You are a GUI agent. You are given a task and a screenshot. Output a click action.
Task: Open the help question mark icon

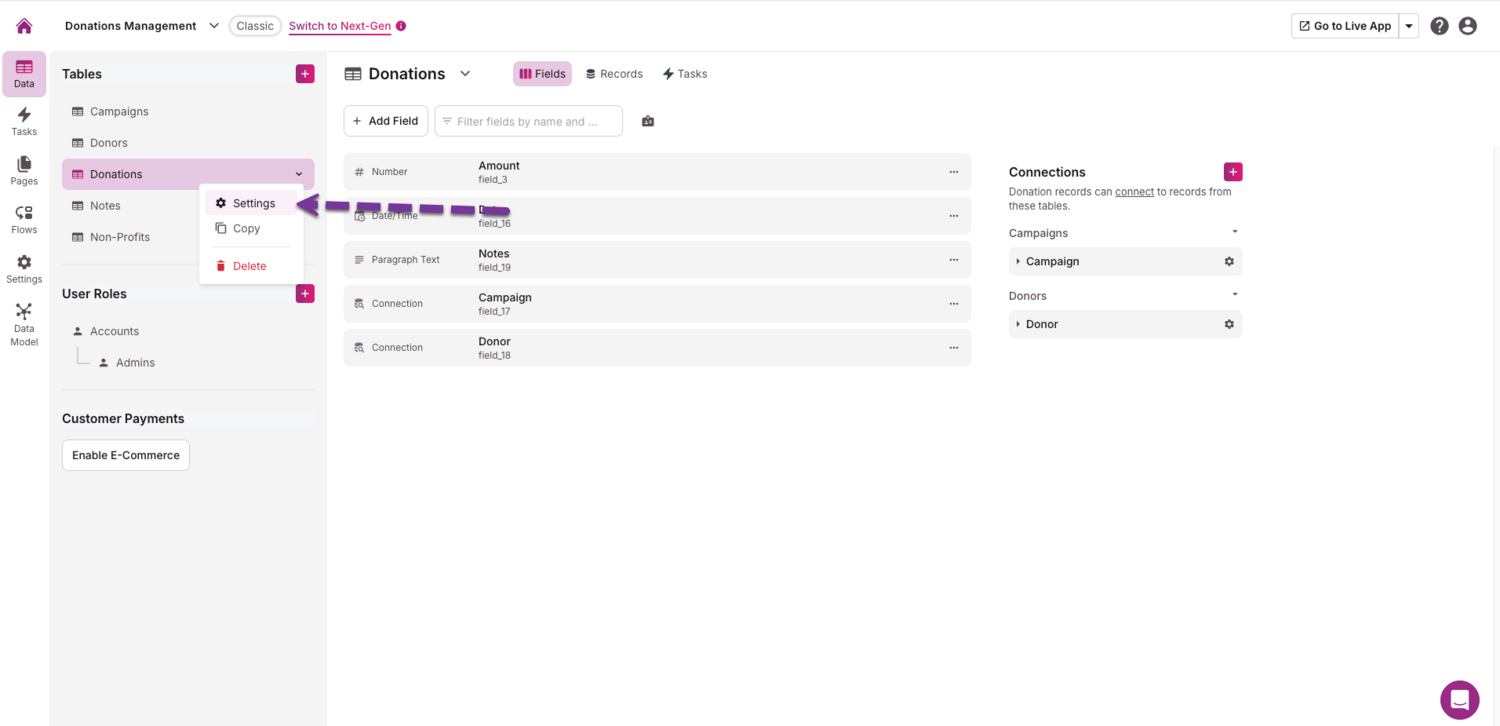tap(1439, 25)
